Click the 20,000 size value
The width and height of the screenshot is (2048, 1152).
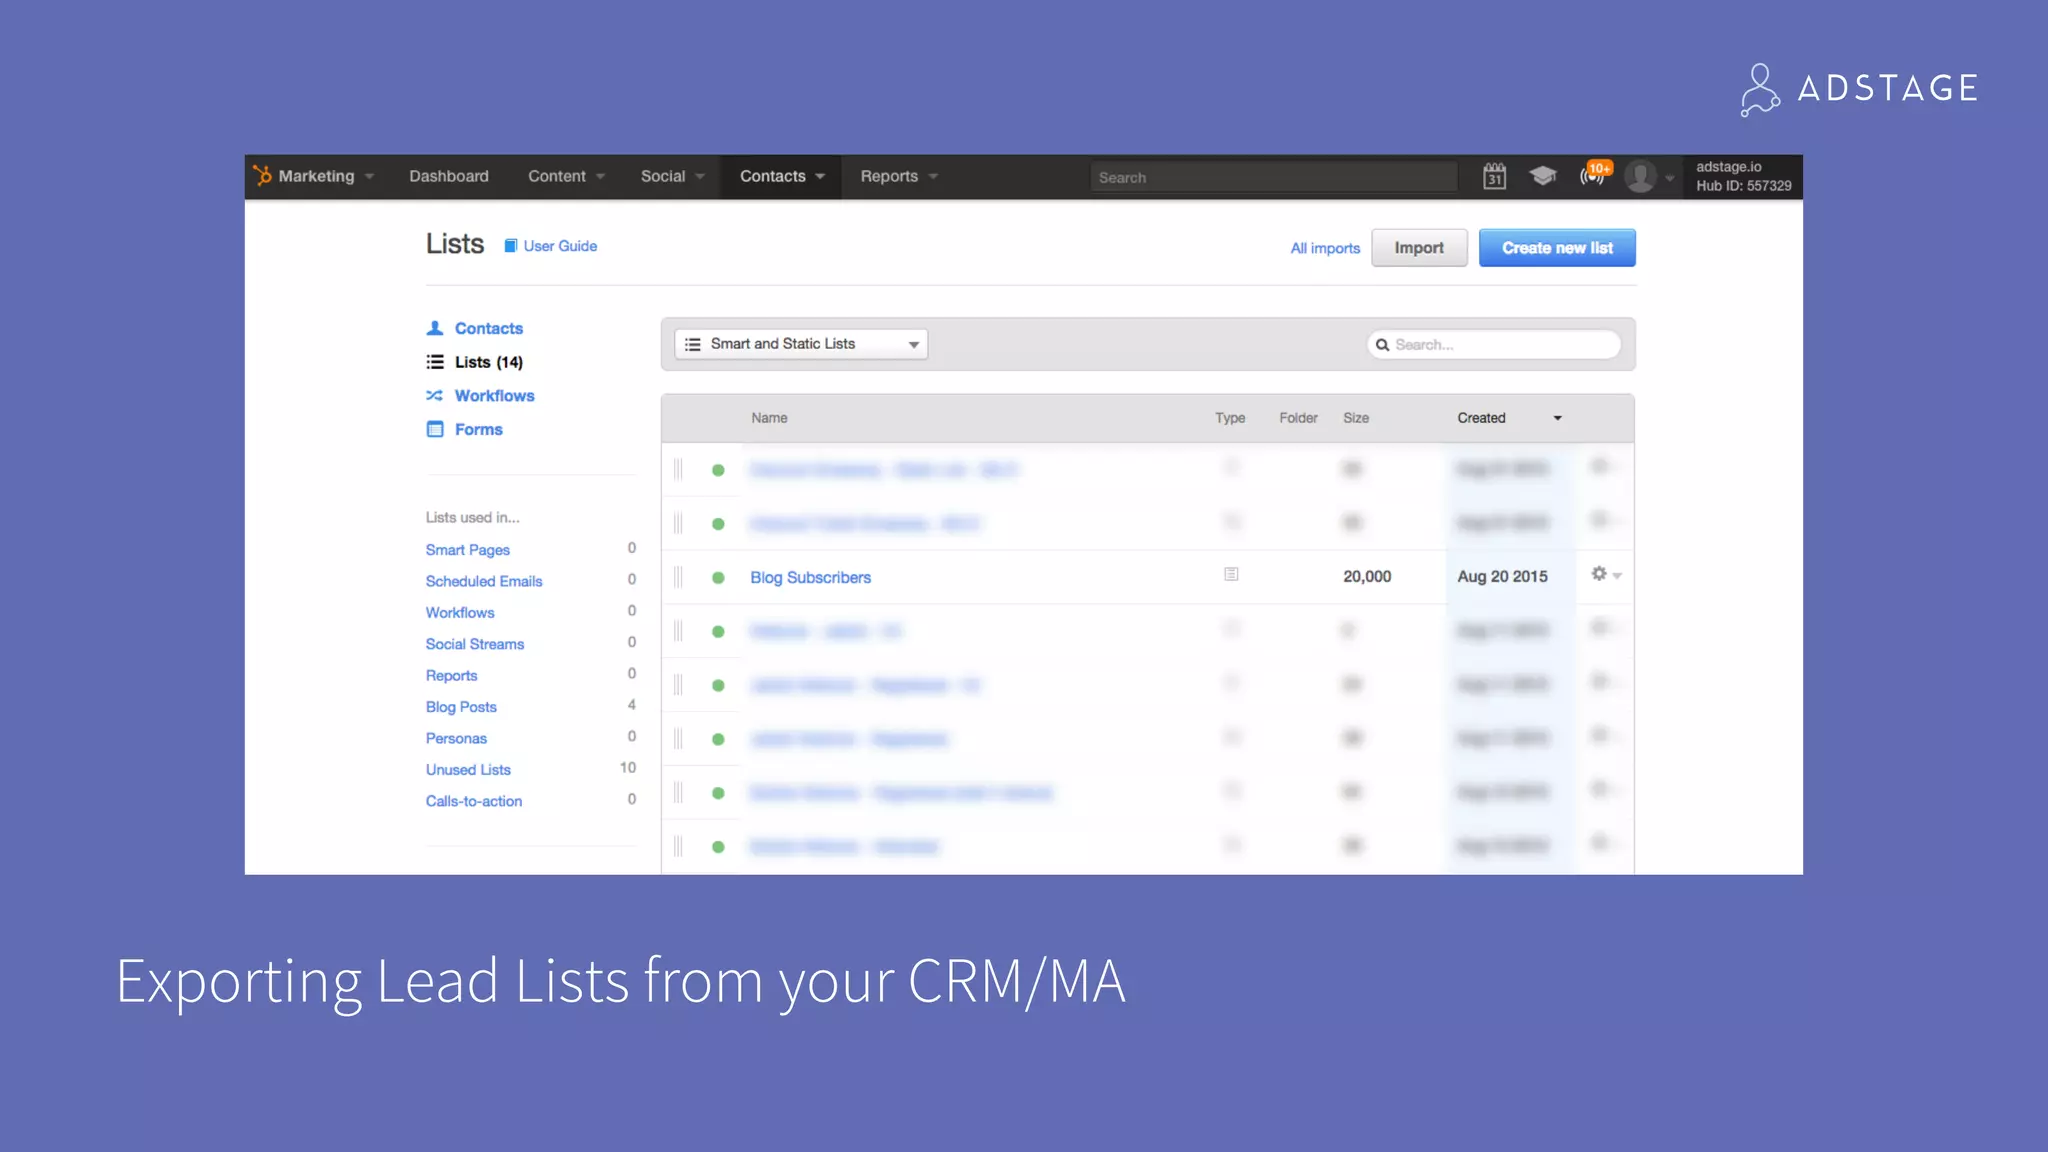click(1367, 577)
